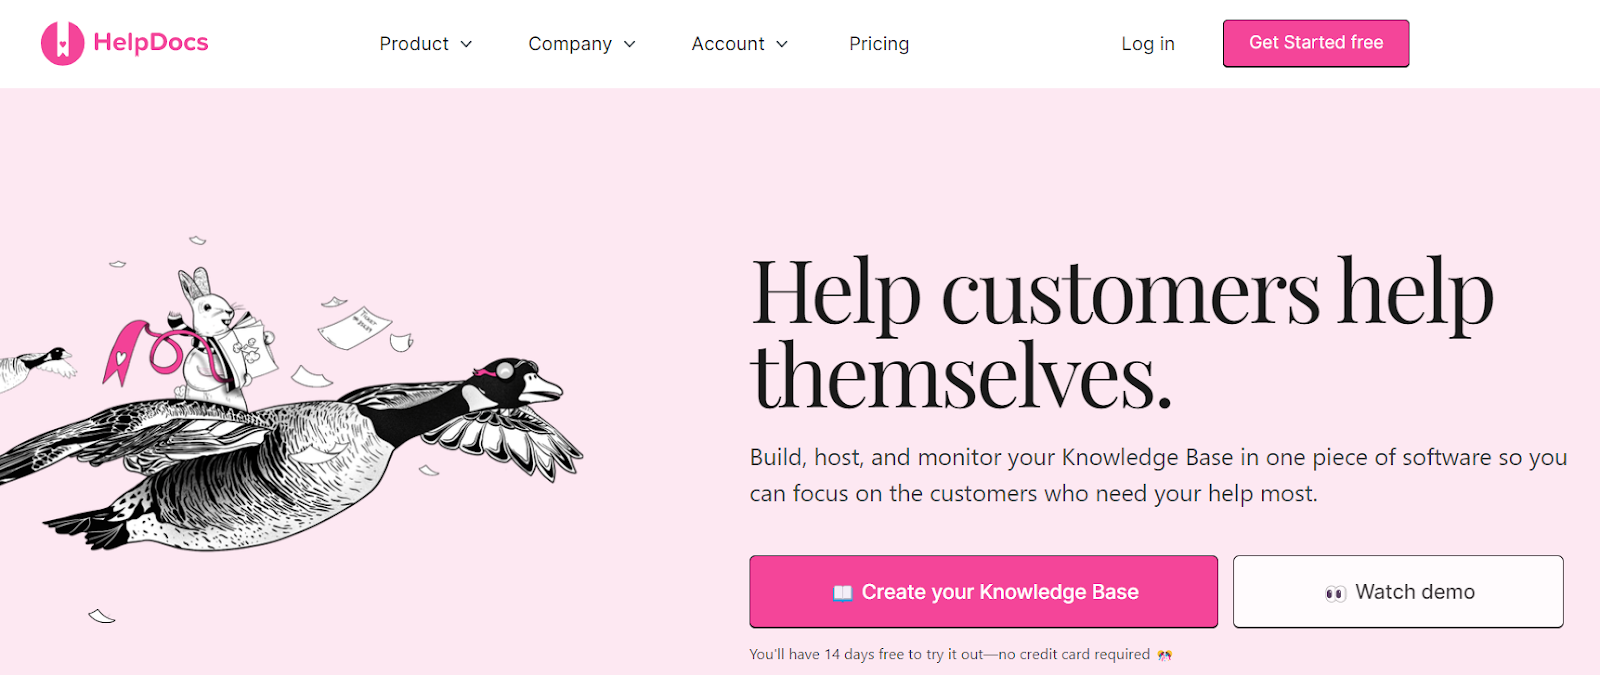This screenshot has width=1600, height=675.
Task: Click the Watch demo button
Action: 1398,591
